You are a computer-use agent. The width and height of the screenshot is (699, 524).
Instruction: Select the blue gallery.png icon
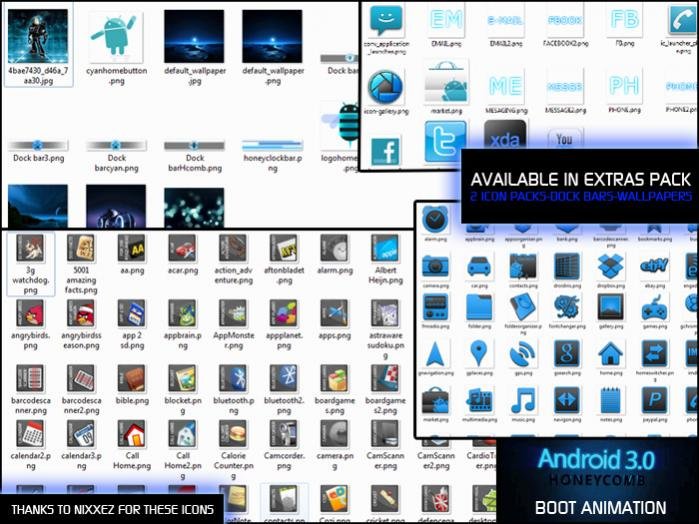[611, 307]
